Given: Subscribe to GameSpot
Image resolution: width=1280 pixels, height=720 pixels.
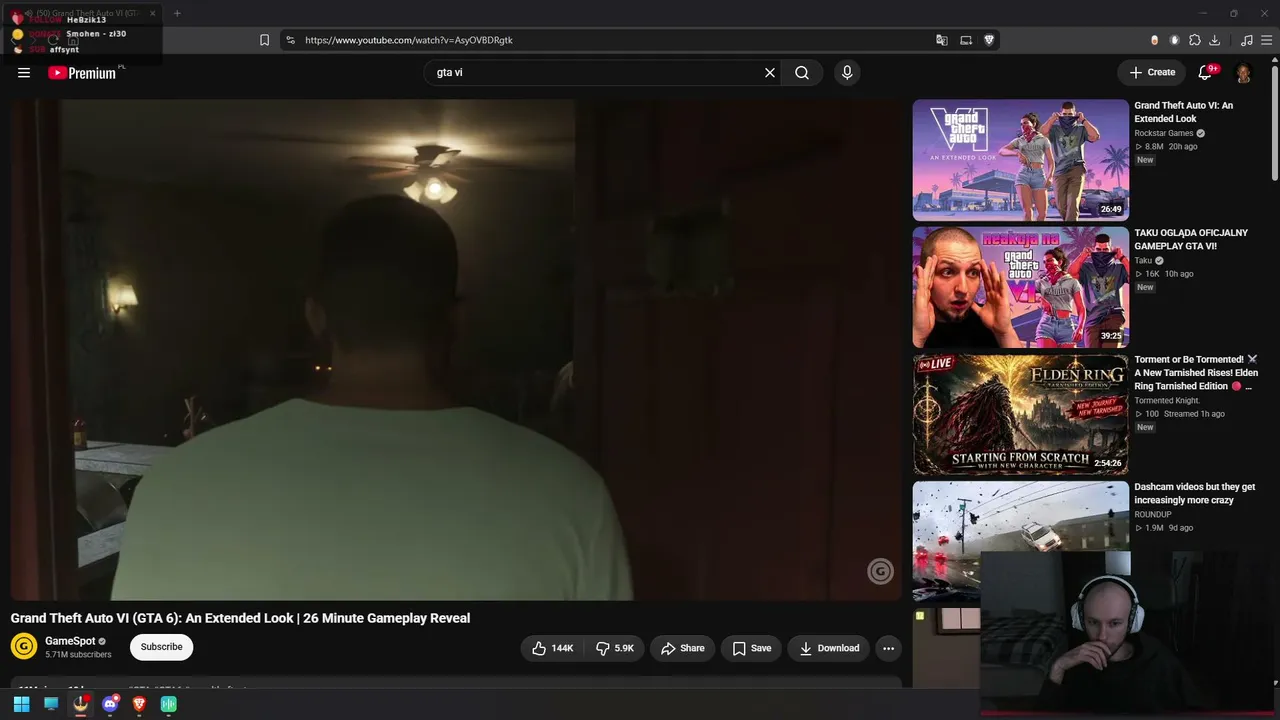Looking at the screenshot, I should (x=161, y=647).
